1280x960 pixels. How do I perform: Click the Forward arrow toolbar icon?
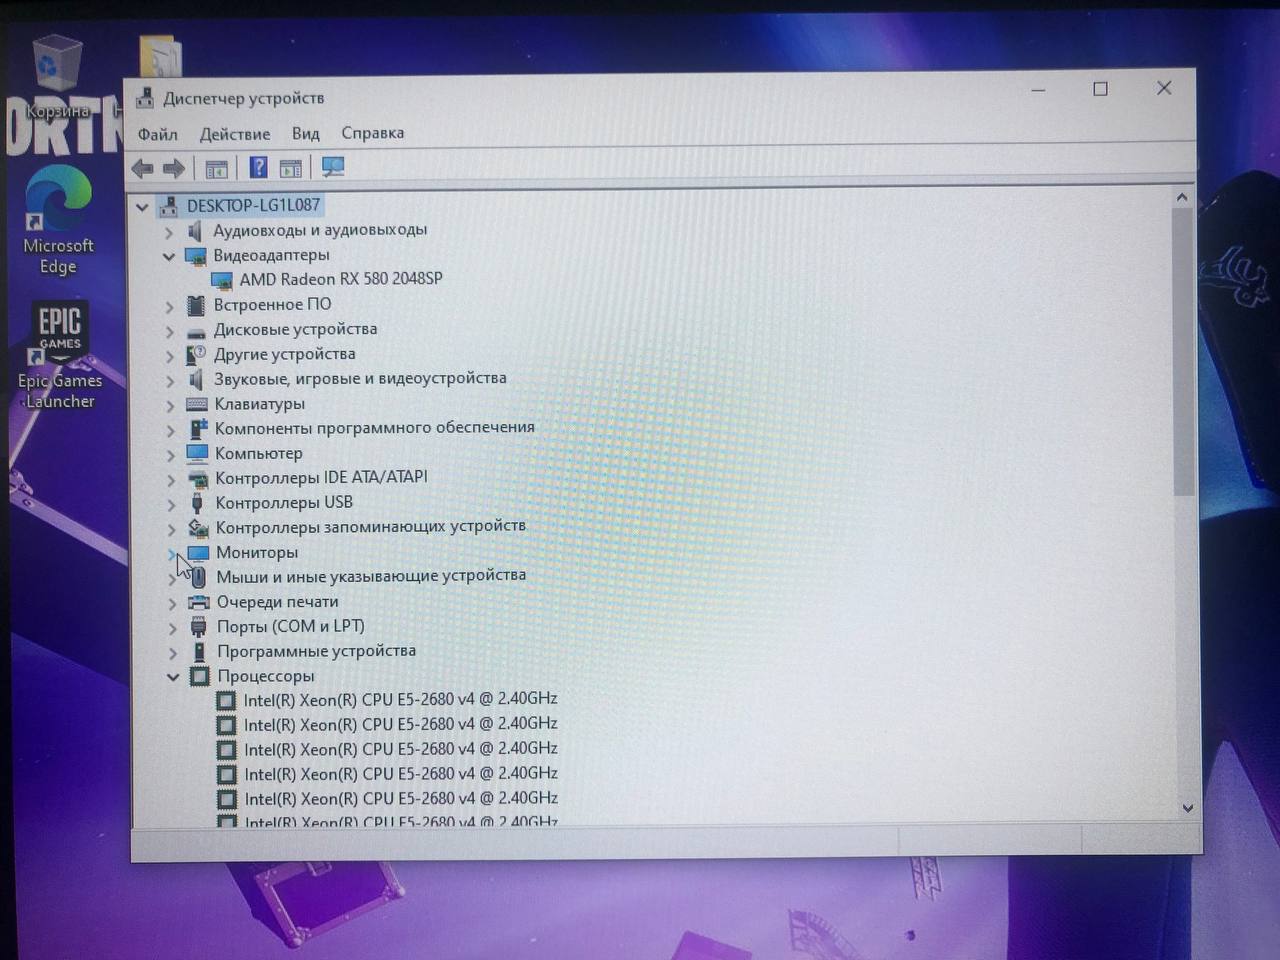174,168
